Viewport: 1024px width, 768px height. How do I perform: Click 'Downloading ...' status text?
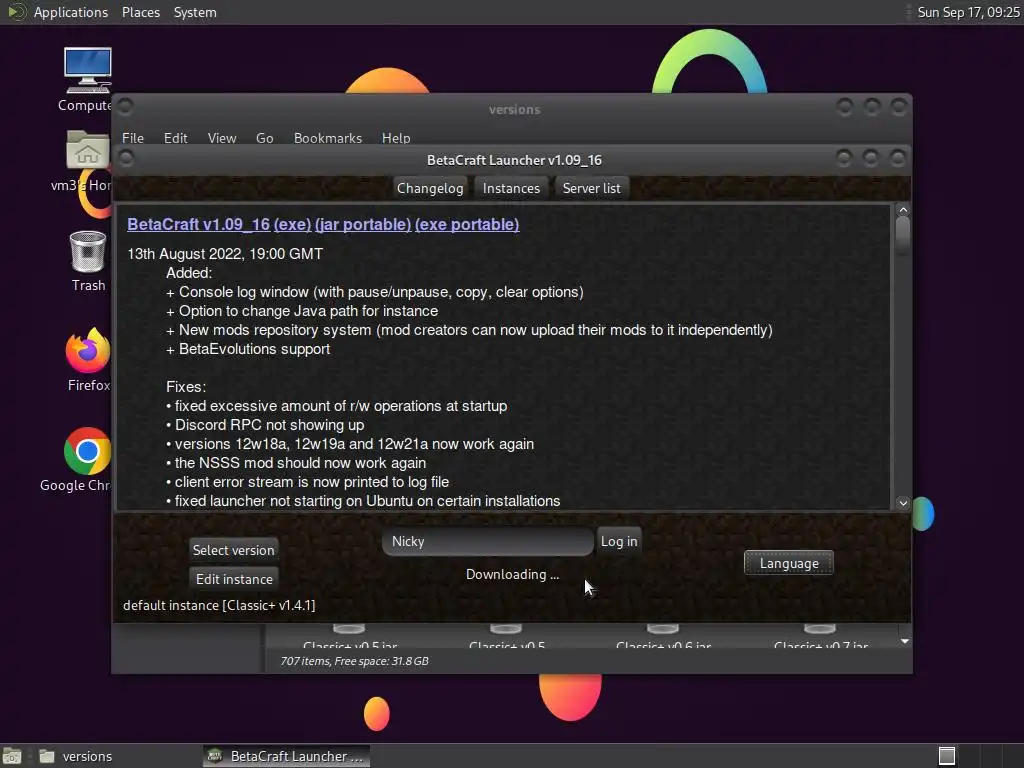point(512,574)
